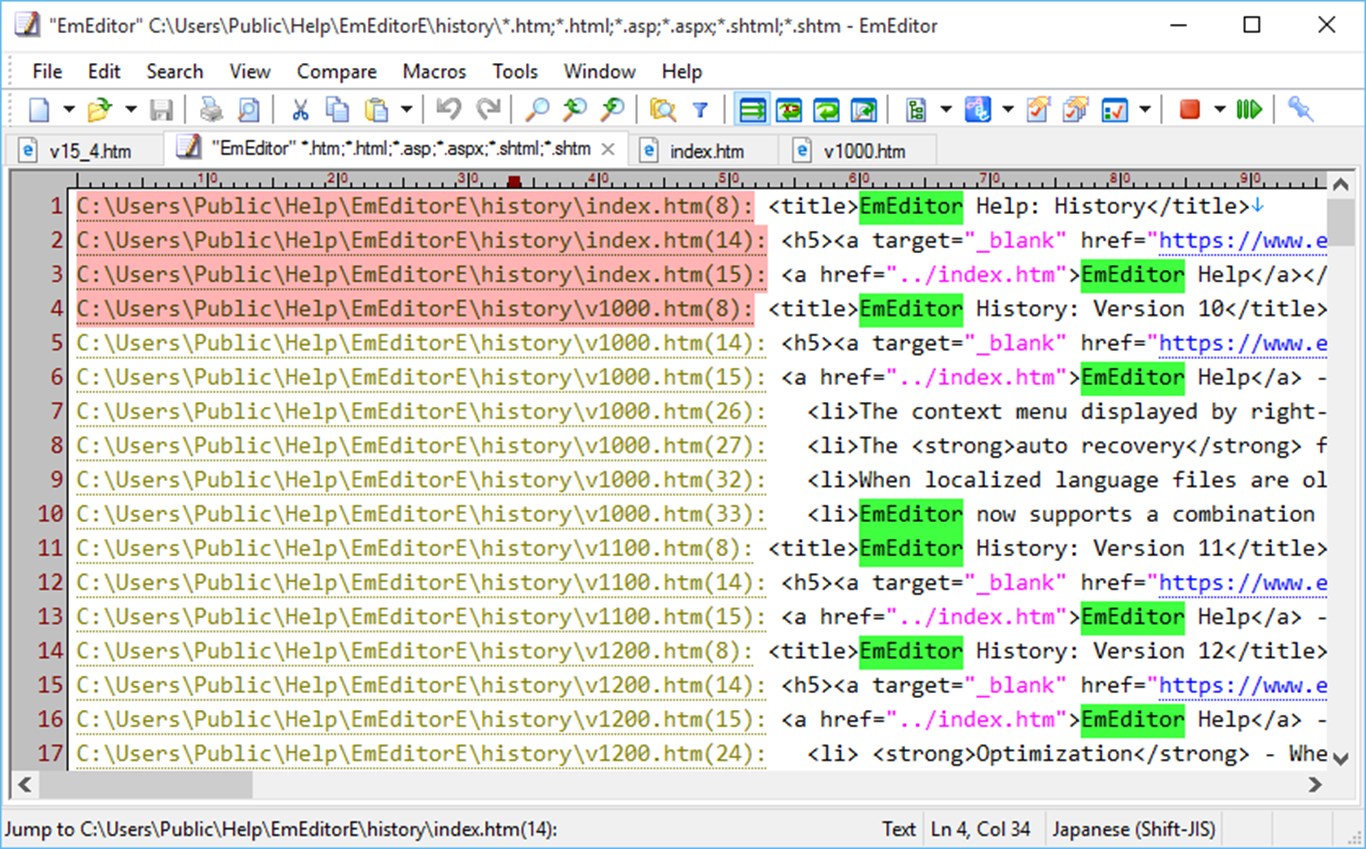
Task: Toggle Wrap by Characters mode
Action: click(x=789, y=109)
